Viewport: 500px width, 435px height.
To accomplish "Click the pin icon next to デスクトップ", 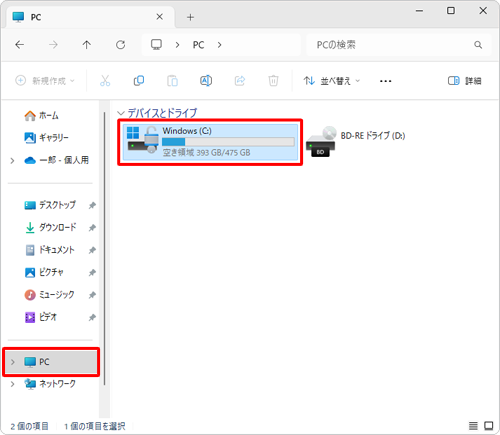I will [92, 205].
